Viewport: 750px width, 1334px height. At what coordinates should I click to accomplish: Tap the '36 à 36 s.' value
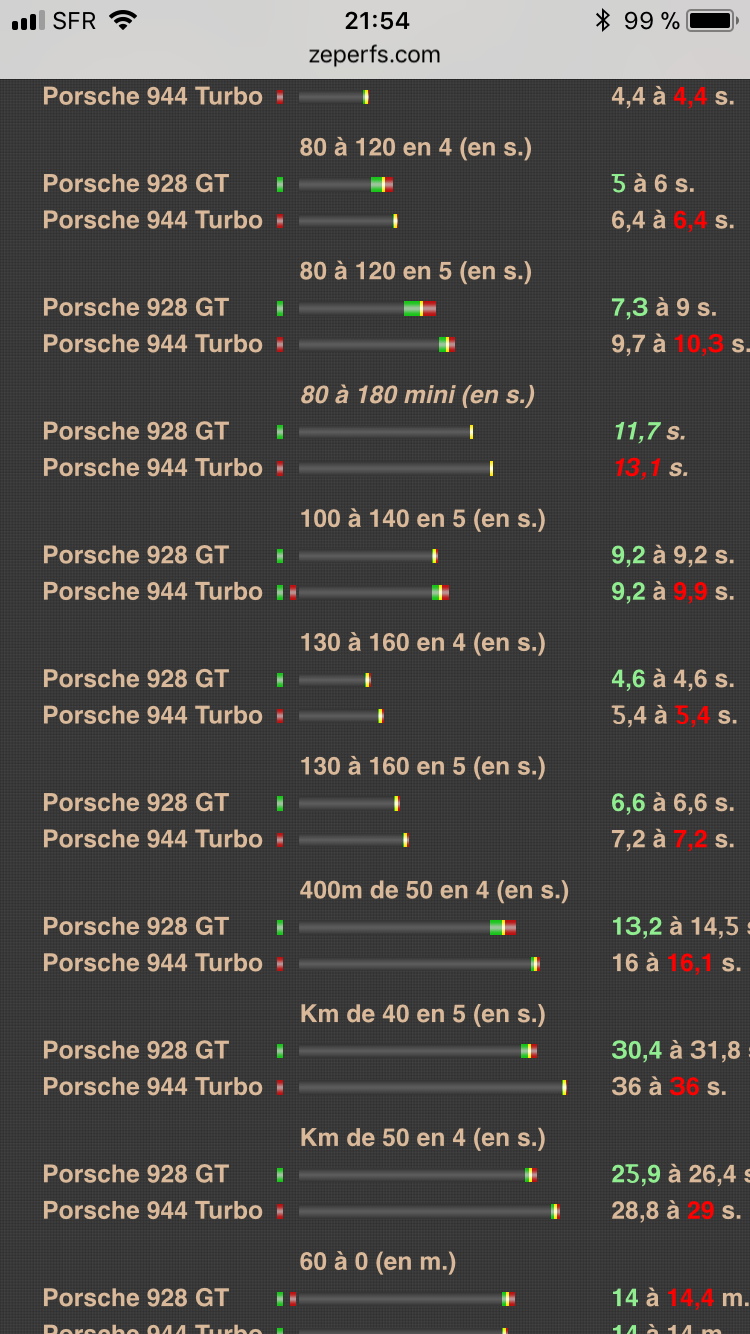[x=669, y=1089]
